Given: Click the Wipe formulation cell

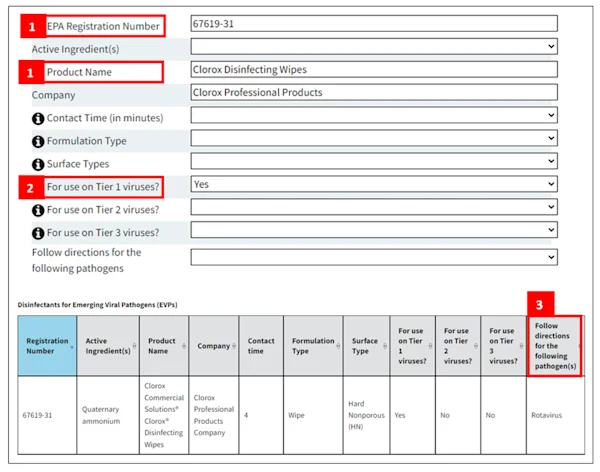Looking at the screenshot, I should tap(313, 415).
